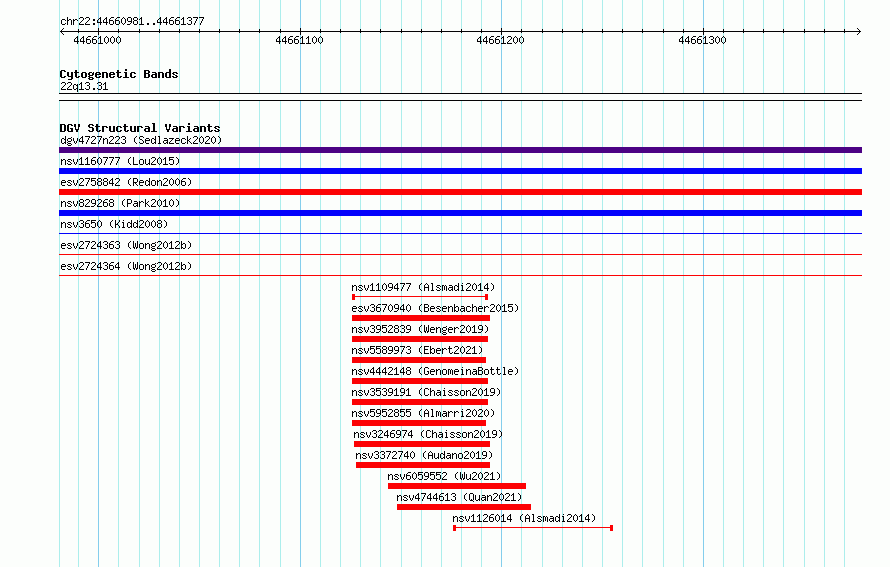Screen dimensions: 890x567
Task: Click the 44661100 ruler position label
Action: click(299, 40)
